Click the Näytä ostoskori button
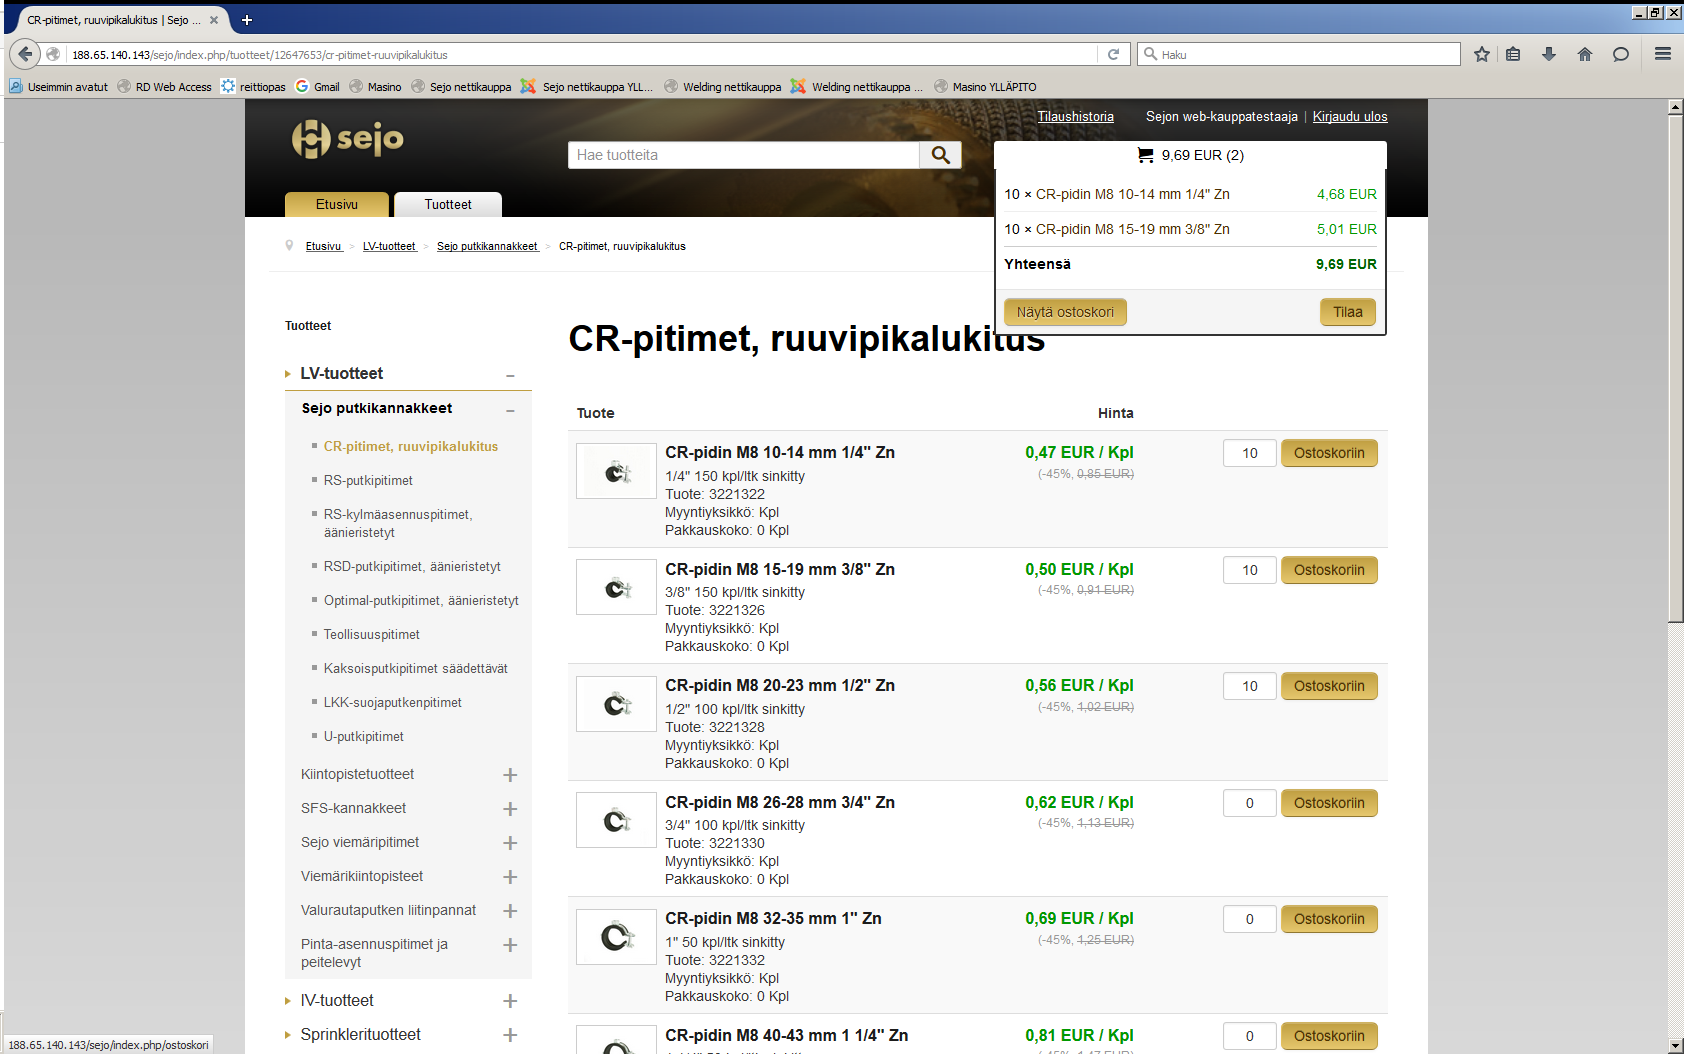This screenshot has width=1684, height=1054. coord(1065,312)
